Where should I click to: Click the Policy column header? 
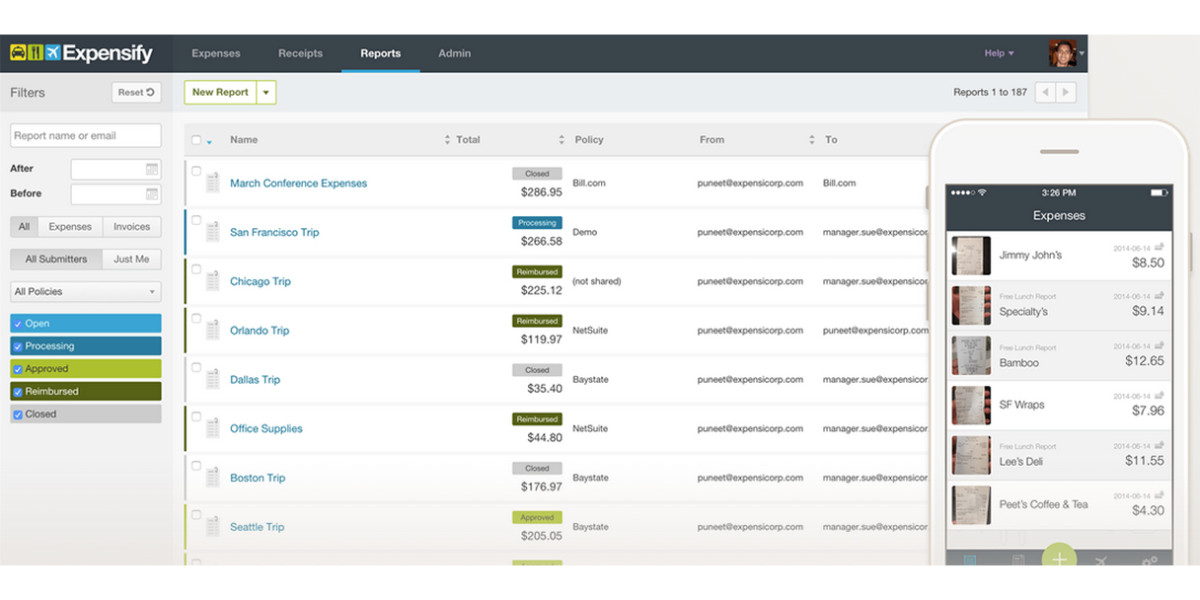pyautogui.click(x=589, y=140)
